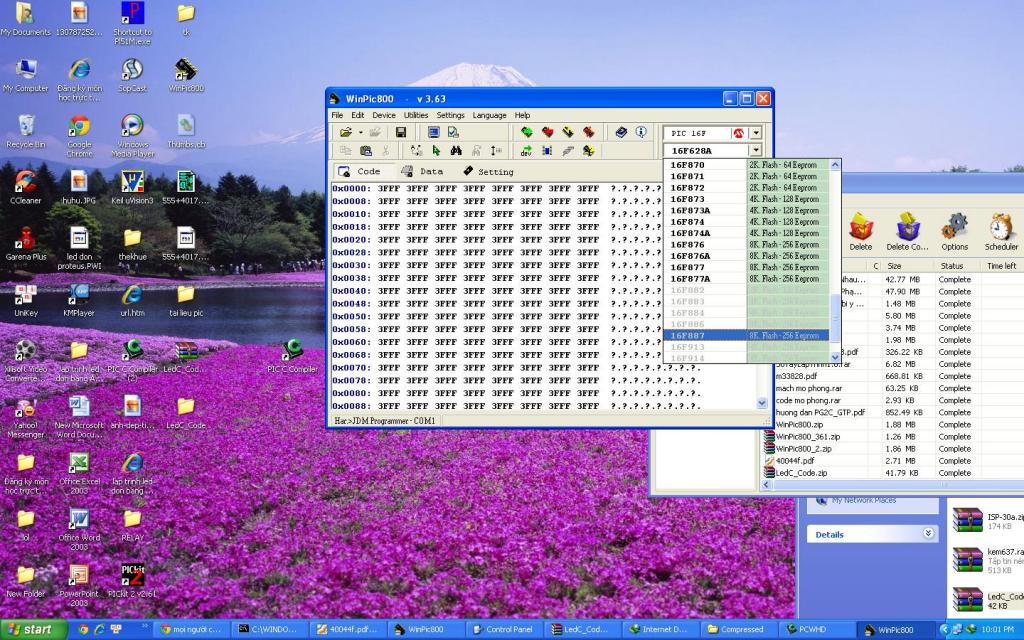The height and width of the screenshot is (640, 1024).
Task: Click the Google Chrome desktop icon
Action: click(79, 136)
